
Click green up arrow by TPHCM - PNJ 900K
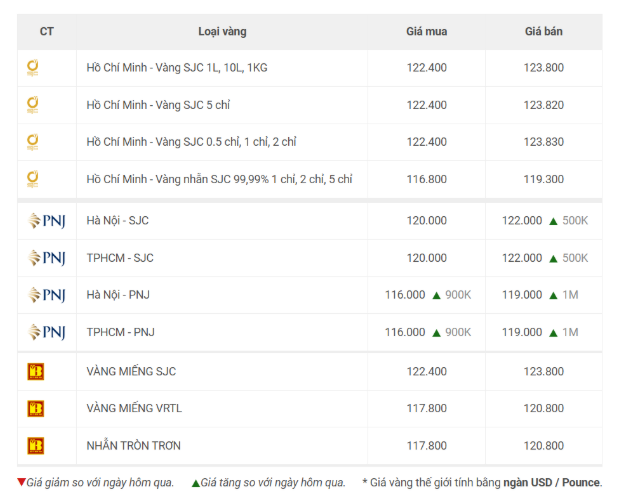point(436,333)
